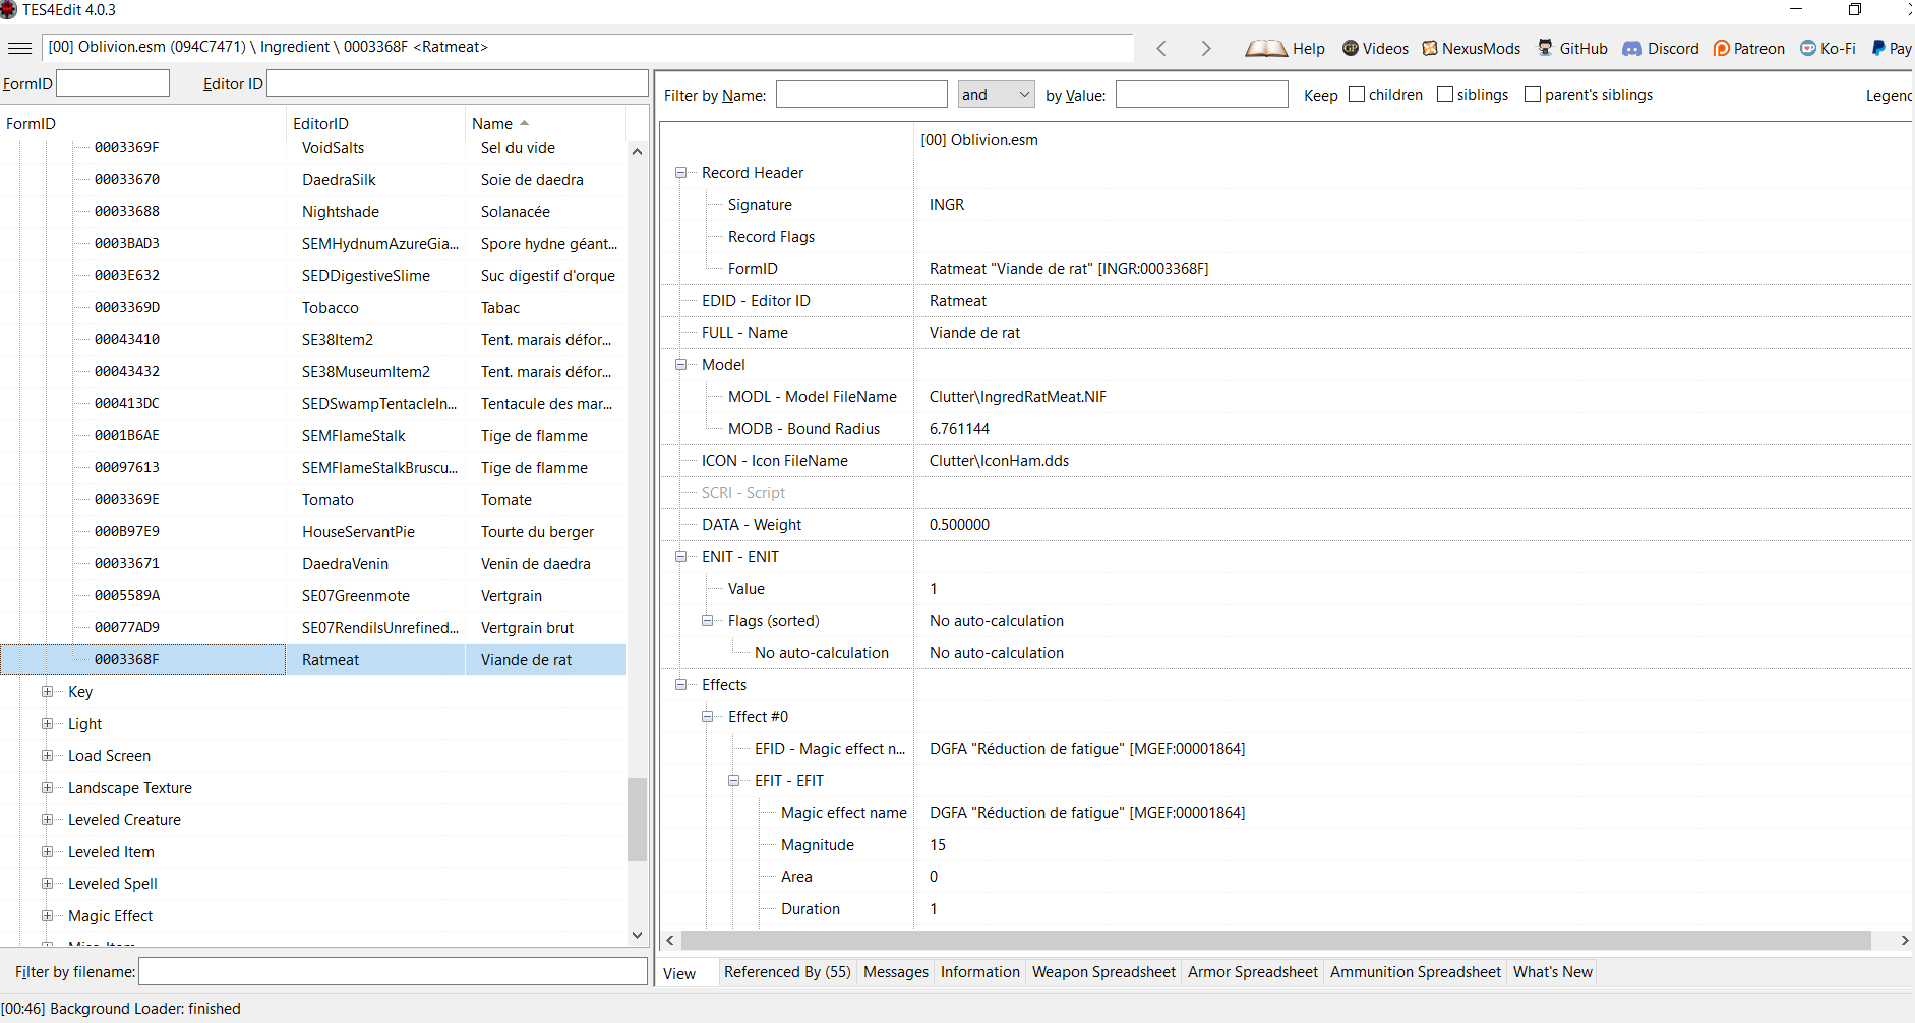Click the Clutter\IconHam.dds icon filename value

click(999, 460)
